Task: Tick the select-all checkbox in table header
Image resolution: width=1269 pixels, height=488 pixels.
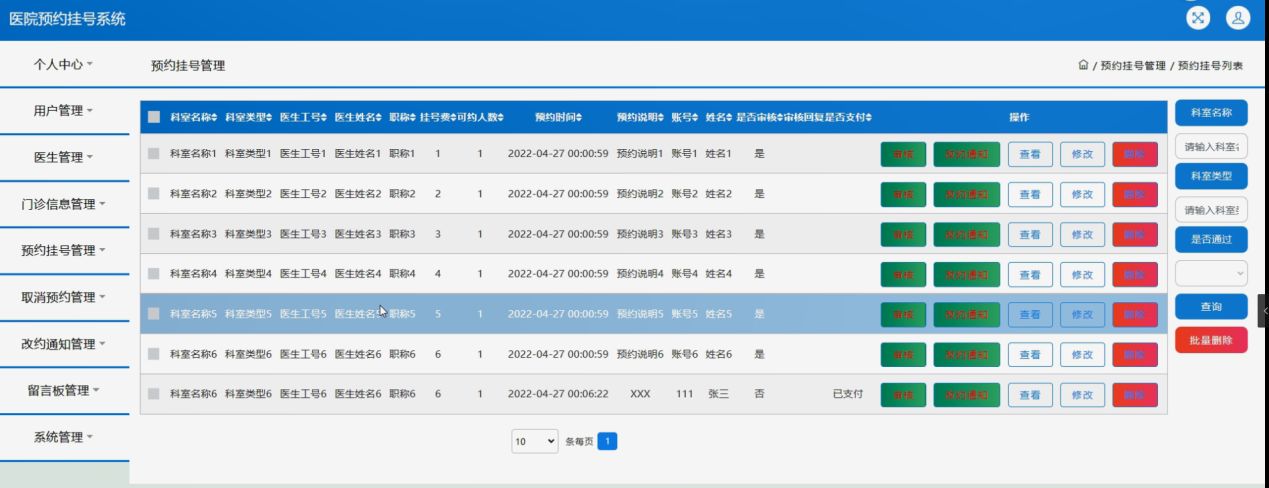Action: pyautogui.click(x=153, y=117)
